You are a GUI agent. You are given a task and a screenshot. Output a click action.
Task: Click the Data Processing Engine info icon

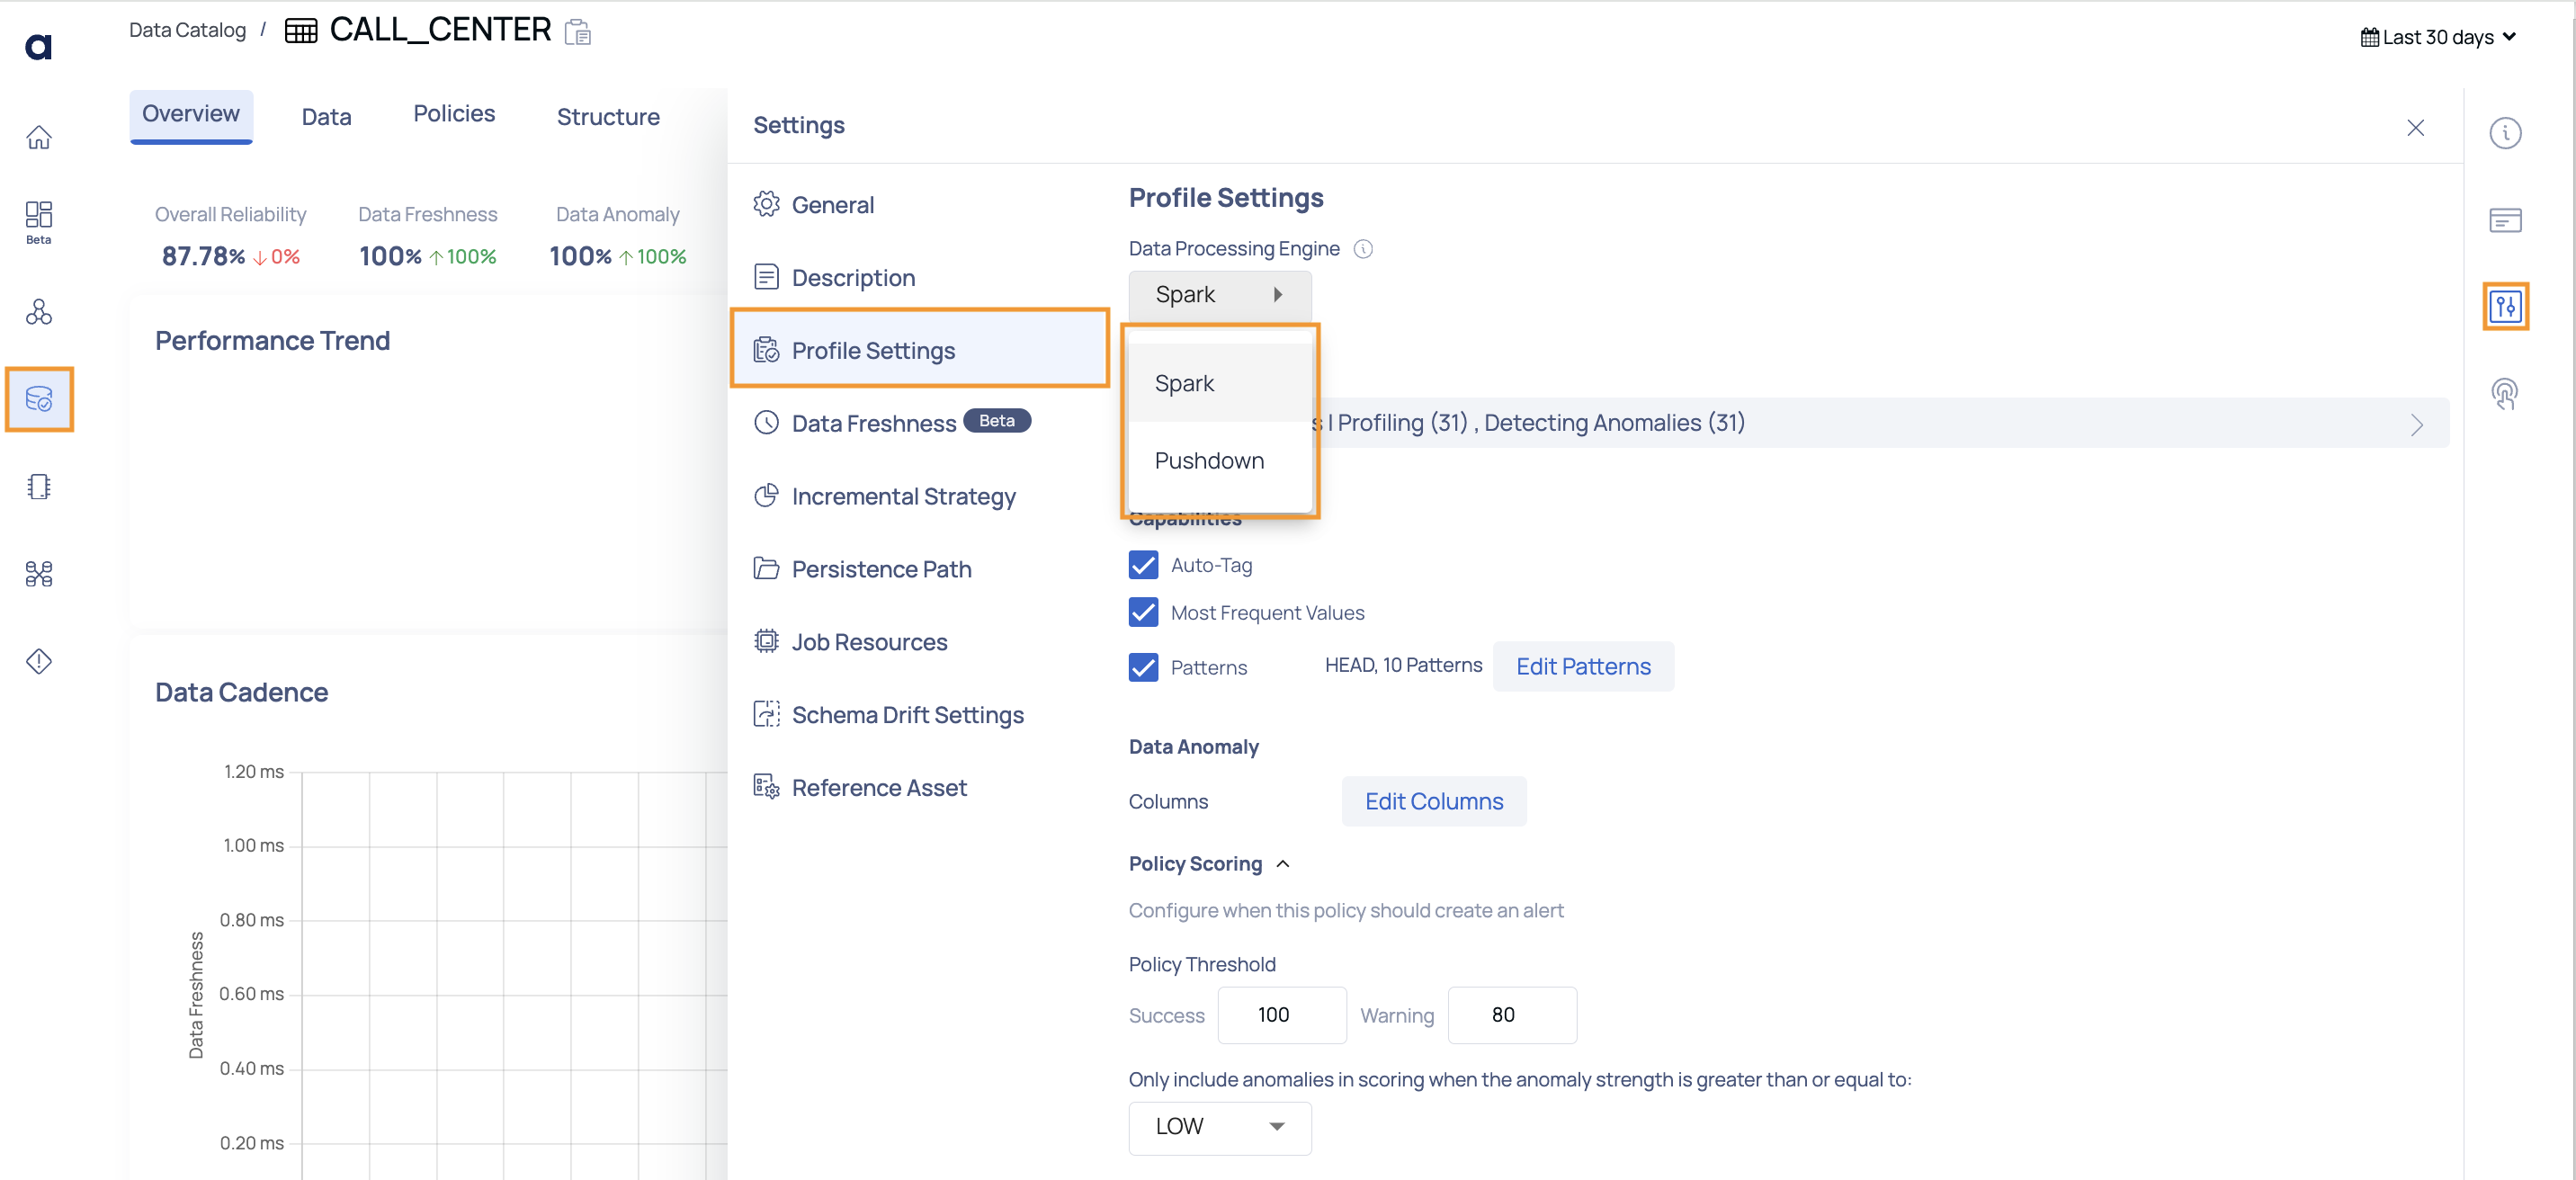[x=1363, y=249]
